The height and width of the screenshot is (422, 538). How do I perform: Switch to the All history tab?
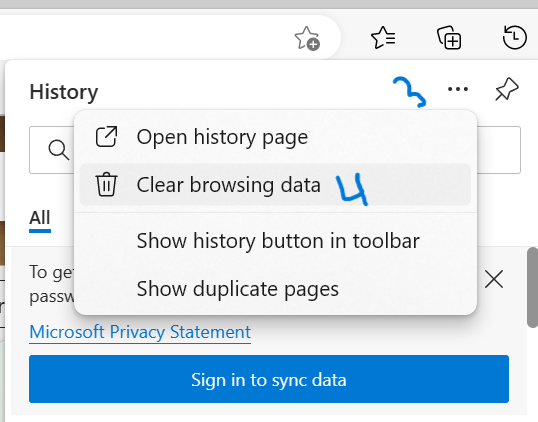pos(40,218)
